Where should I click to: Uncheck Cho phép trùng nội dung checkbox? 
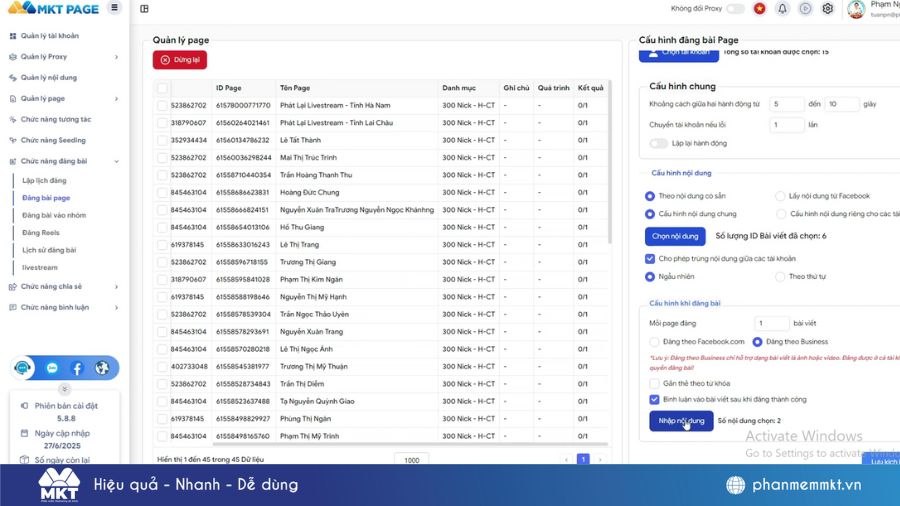pyautogui.click(x=650, y=259)
